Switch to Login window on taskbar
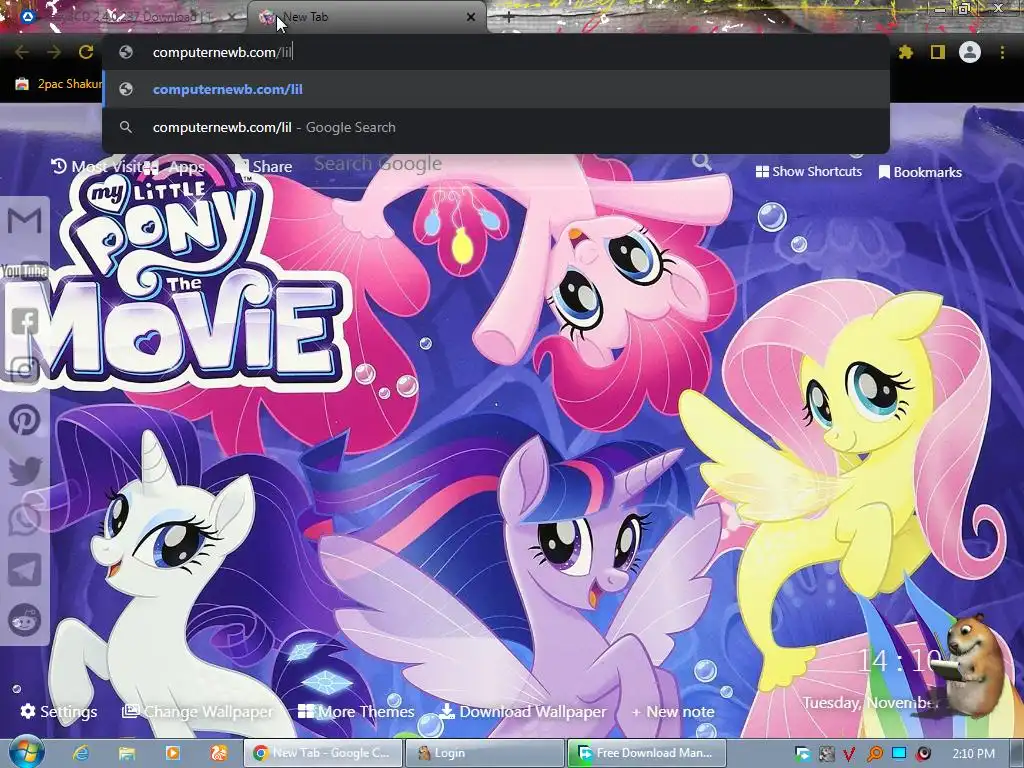The width and height of the screenshot is (1024, 768). click(485, 753)
